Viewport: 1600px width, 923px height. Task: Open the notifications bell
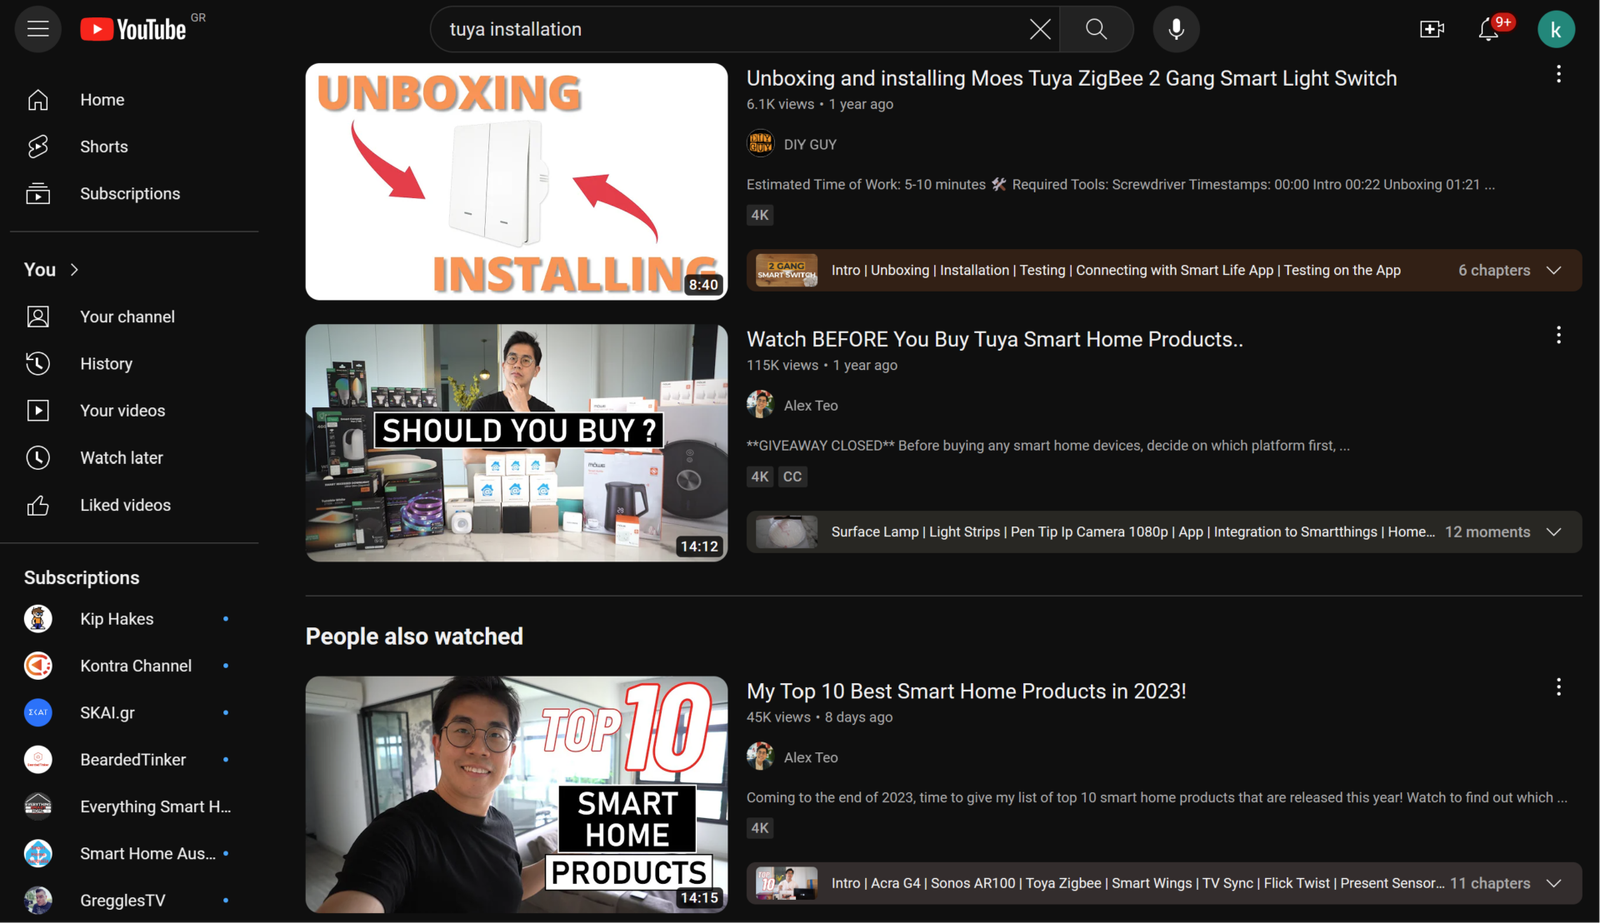(1488, 30)
